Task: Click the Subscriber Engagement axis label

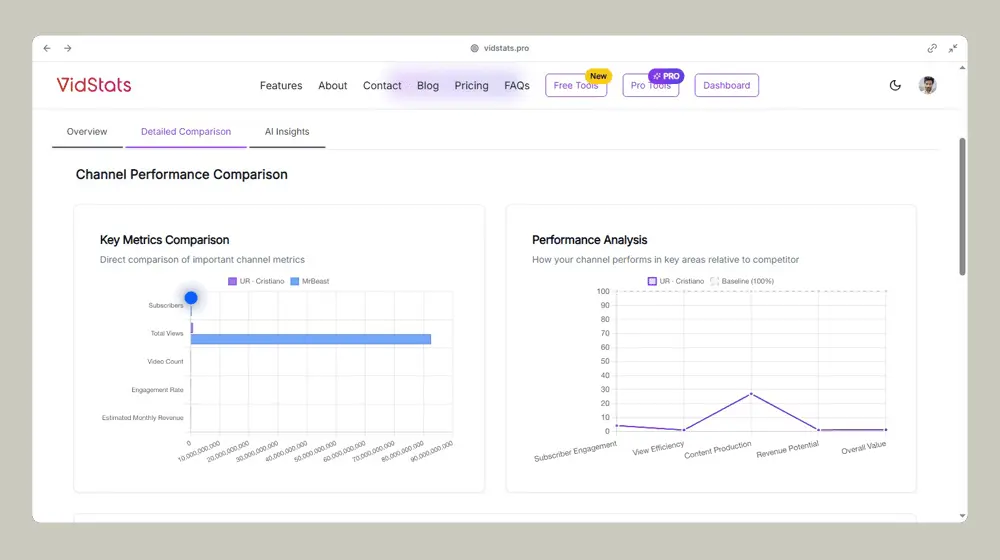Action: 575,451
